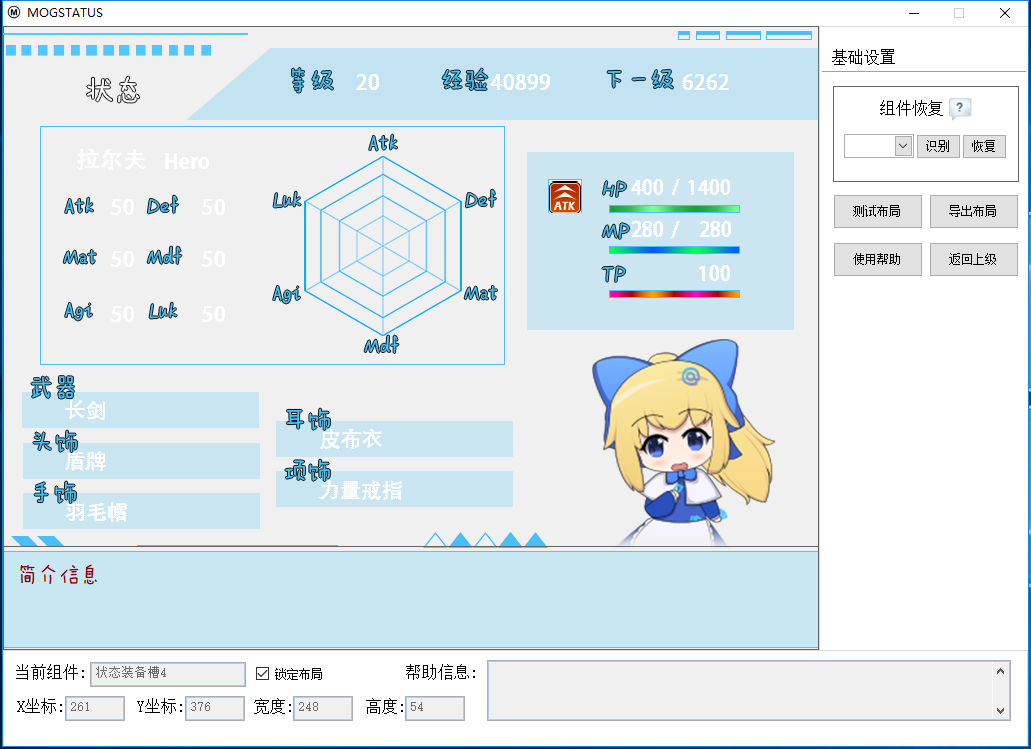
Task: Click 返回上级 to go back
Action: click(973, 259)
